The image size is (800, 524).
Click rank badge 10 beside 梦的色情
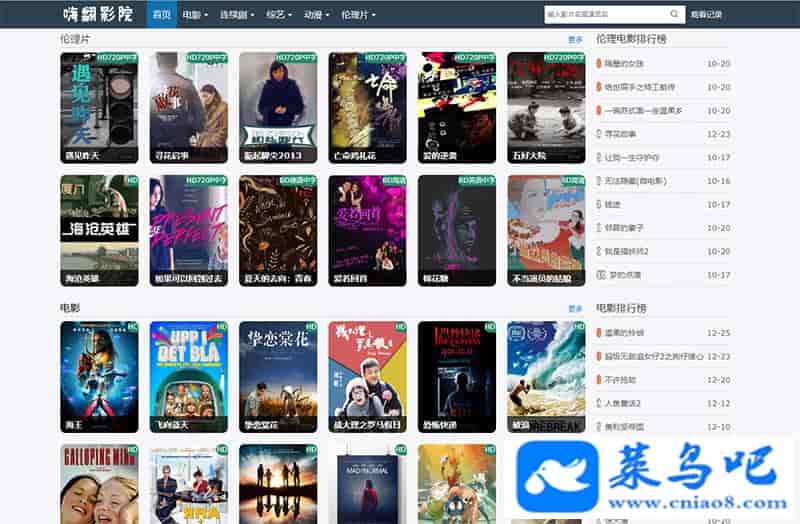(600, 275)
